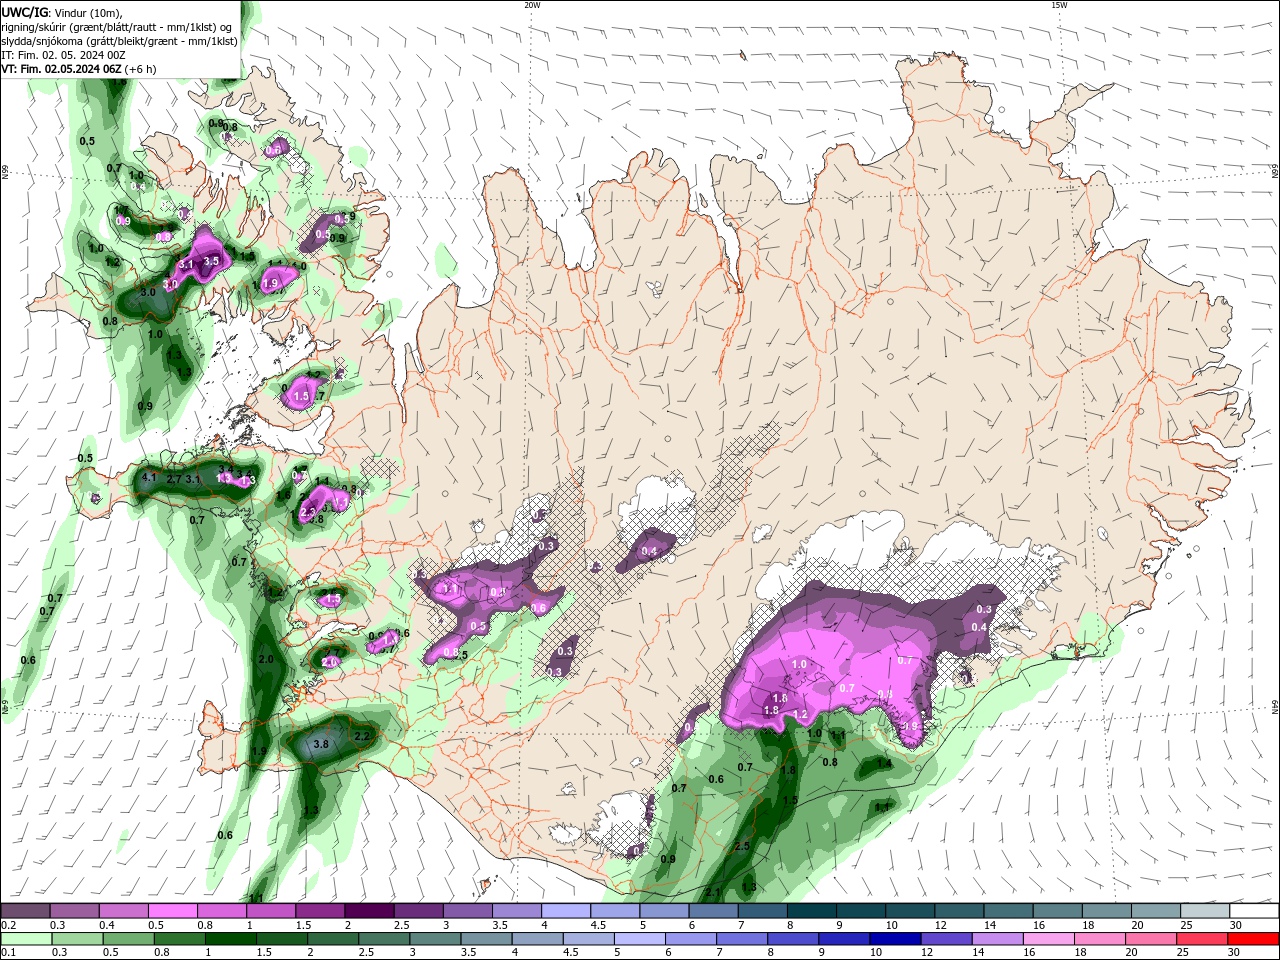Pick the rain scale swatch starting at 16
The image size is (1280, 960).
pyautogui.click(x=1048, y=939)
